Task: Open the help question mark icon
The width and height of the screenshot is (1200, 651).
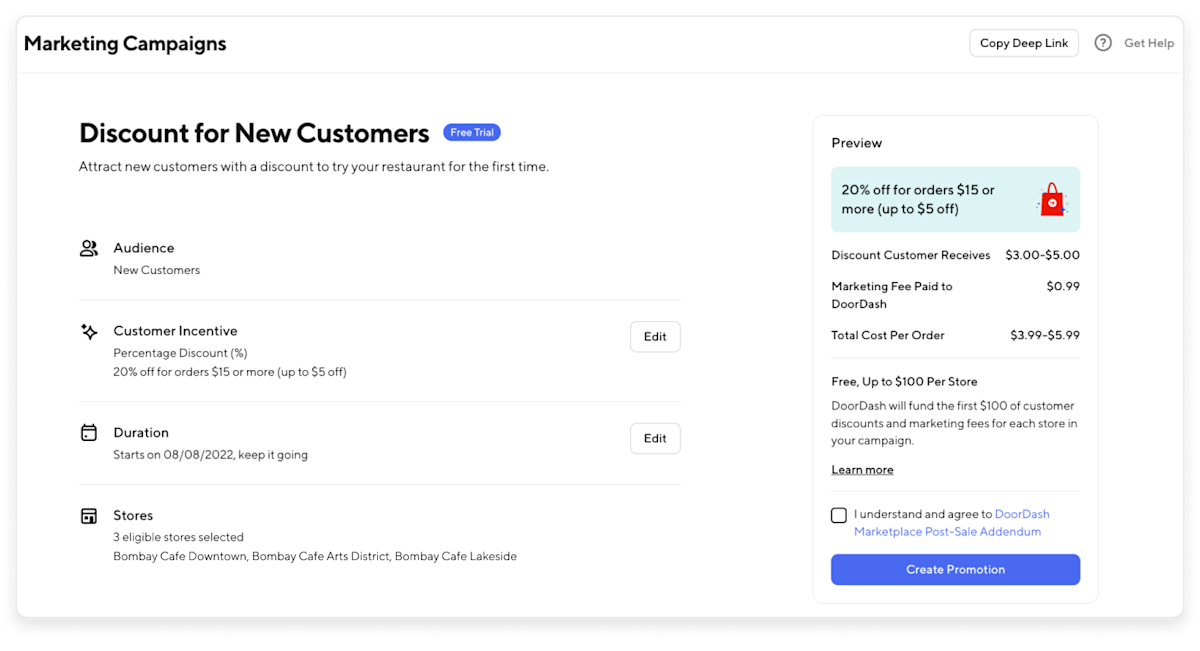Action: [x=1103, y=43]
